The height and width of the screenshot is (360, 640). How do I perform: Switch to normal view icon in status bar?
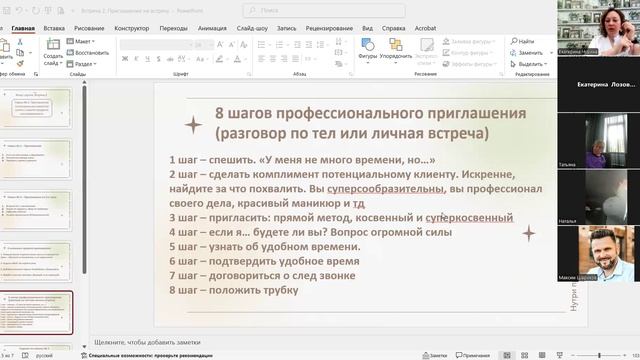pos(507,356)
